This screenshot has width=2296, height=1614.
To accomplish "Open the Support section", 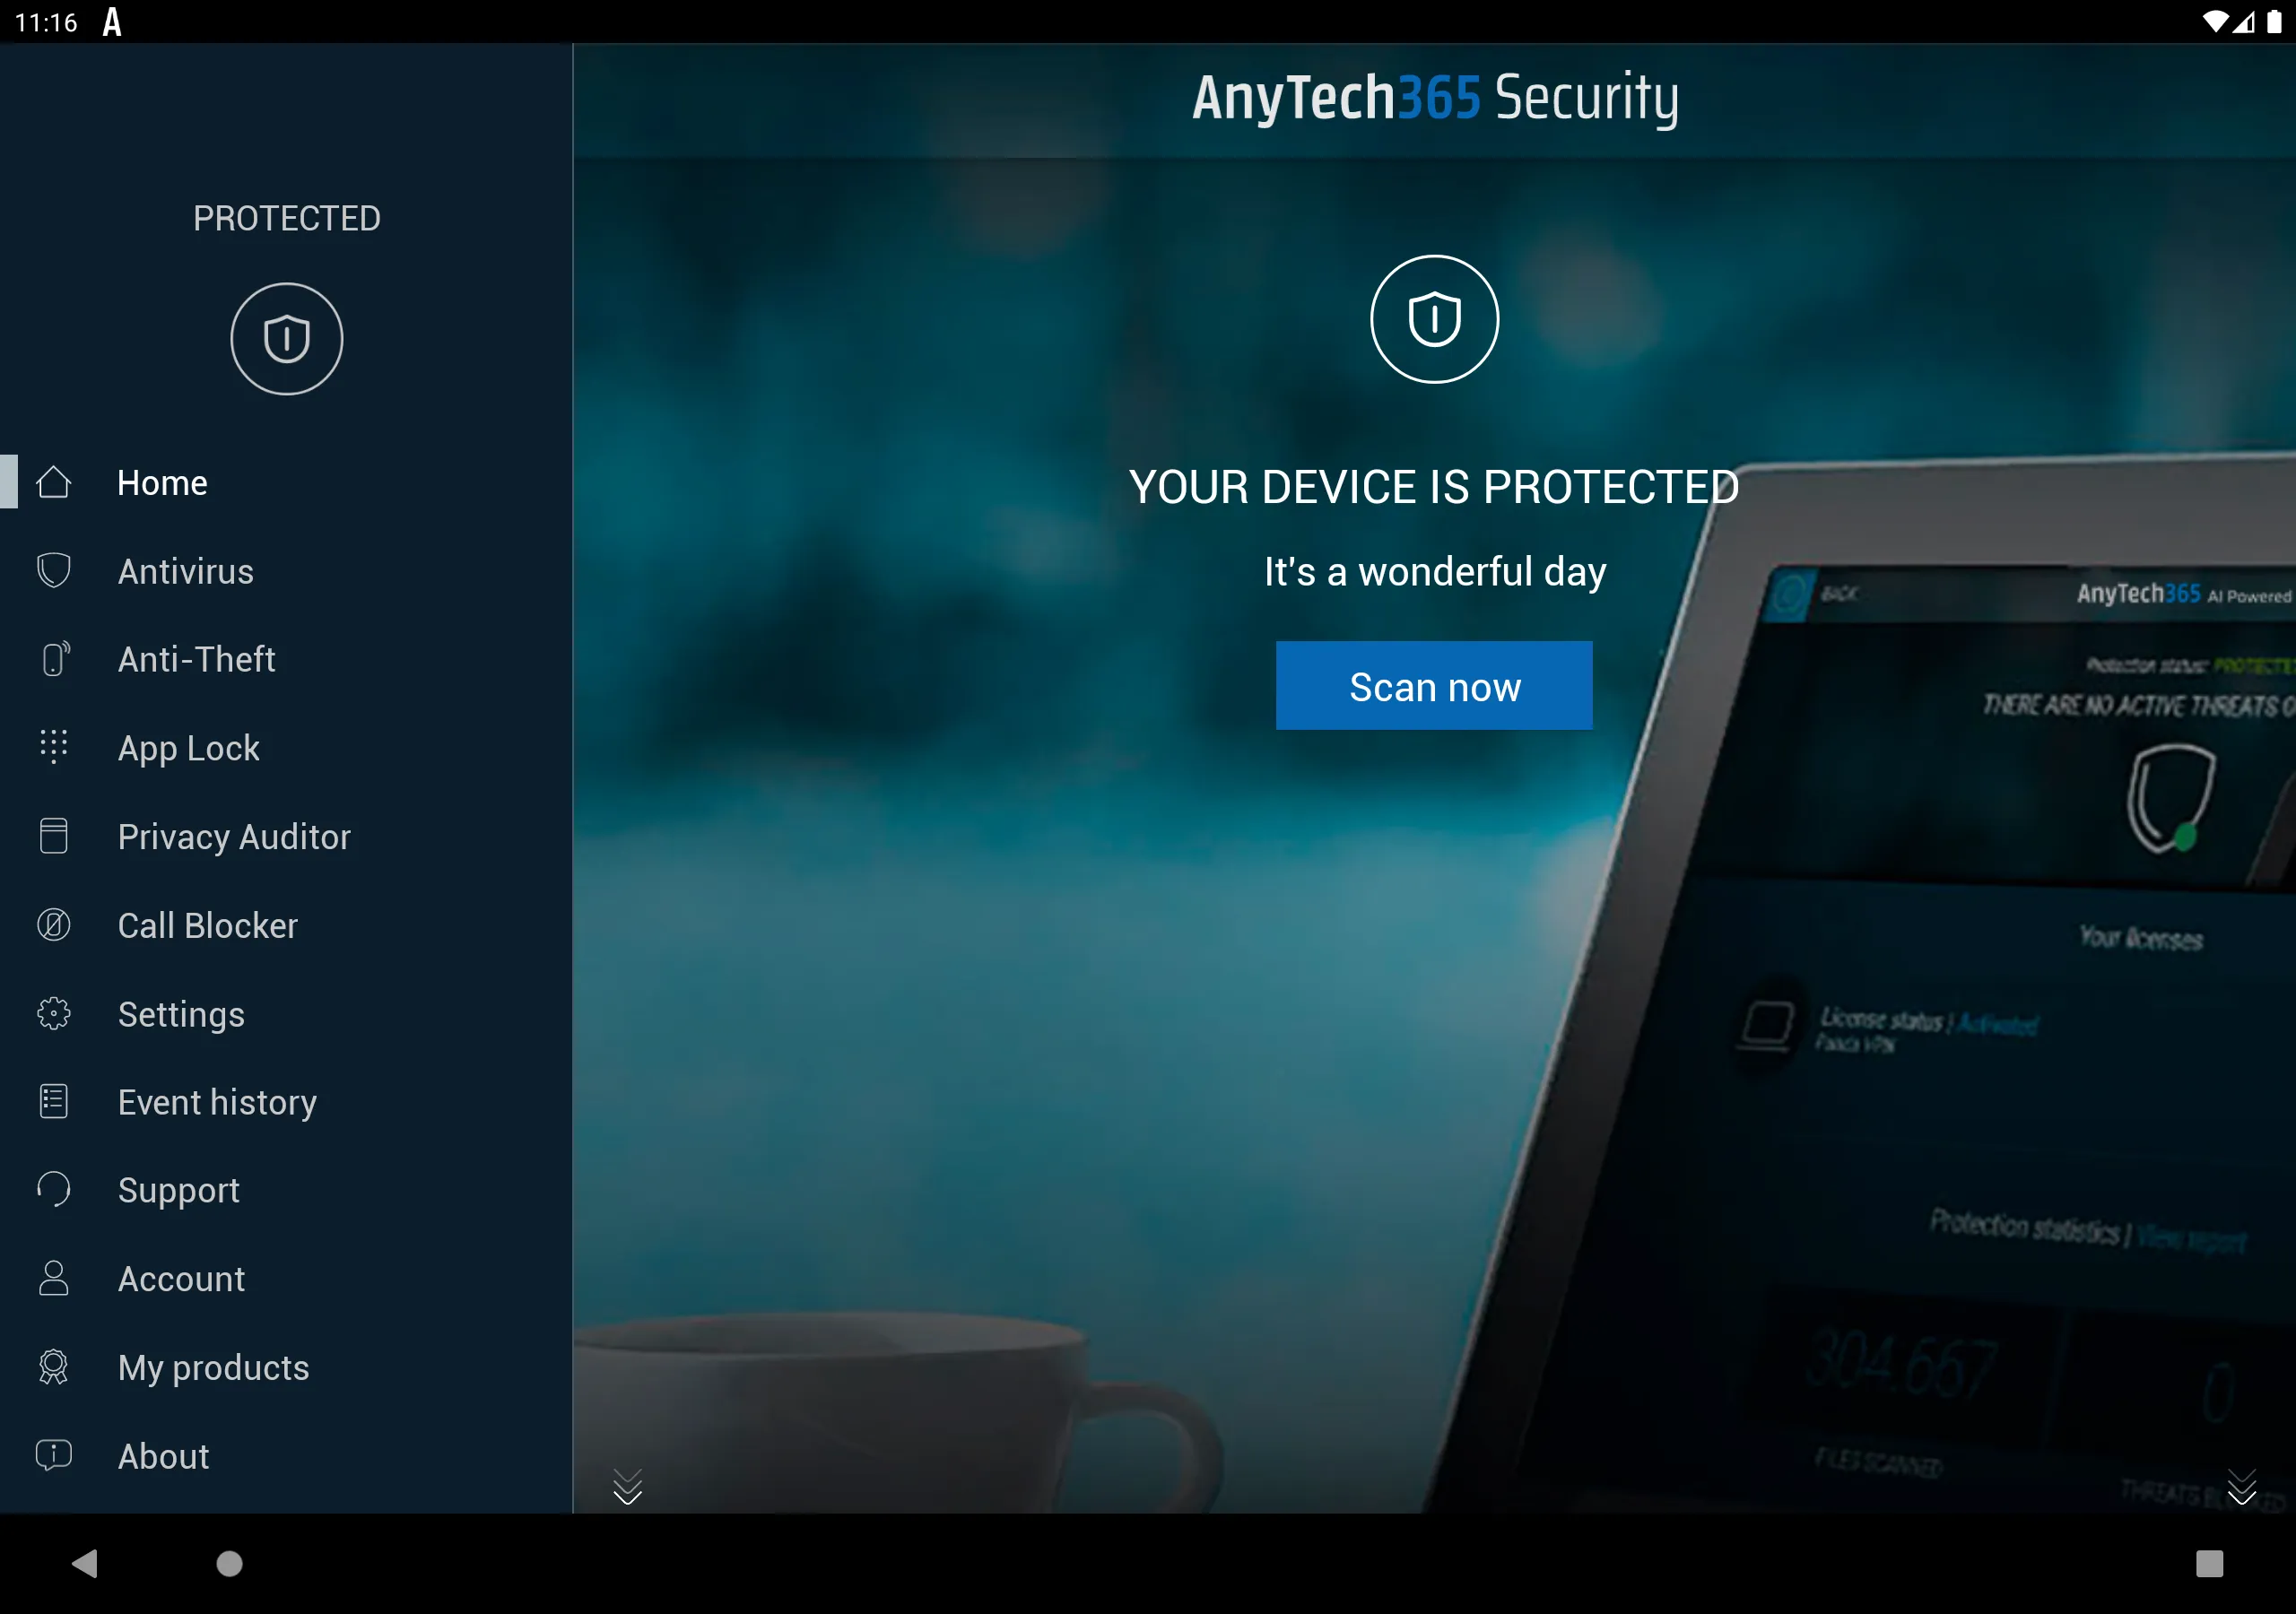I will 175,1190.
